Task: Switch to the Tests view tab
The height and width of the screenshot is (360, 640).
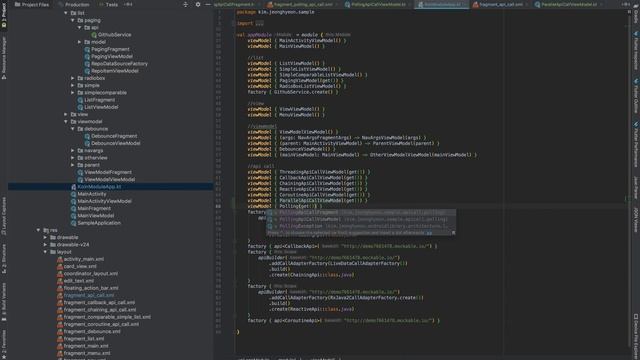Action: click(x=108, y=4)
